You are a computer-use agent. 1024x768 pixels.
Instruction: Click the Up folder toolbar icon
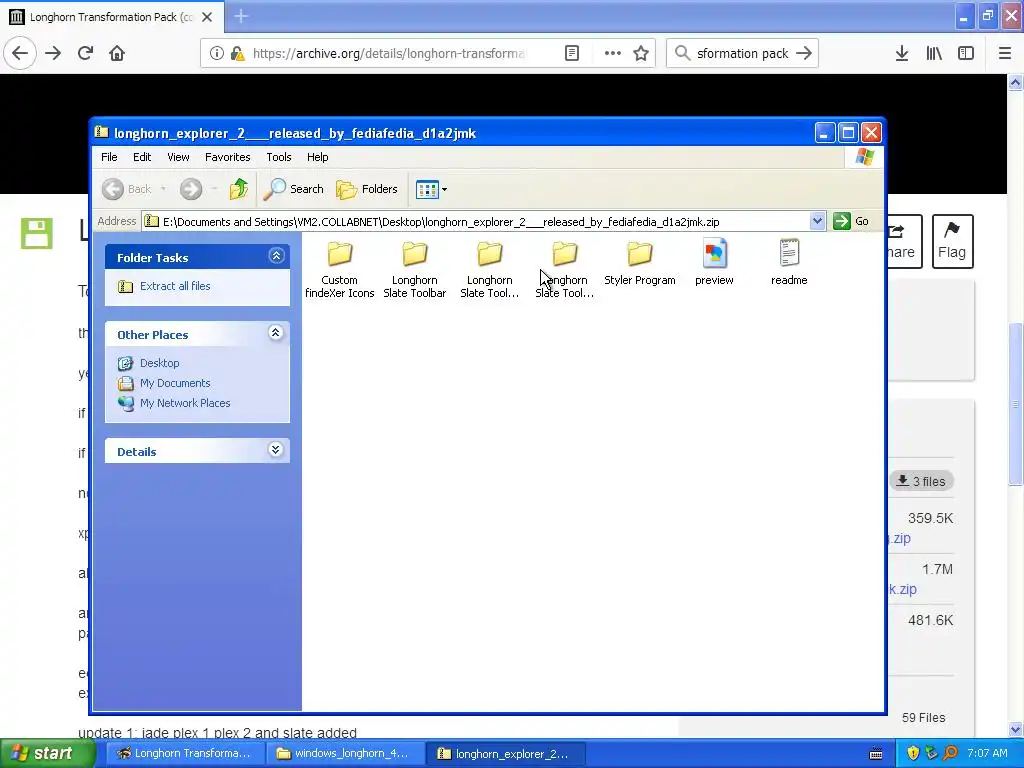coord(238,189)
